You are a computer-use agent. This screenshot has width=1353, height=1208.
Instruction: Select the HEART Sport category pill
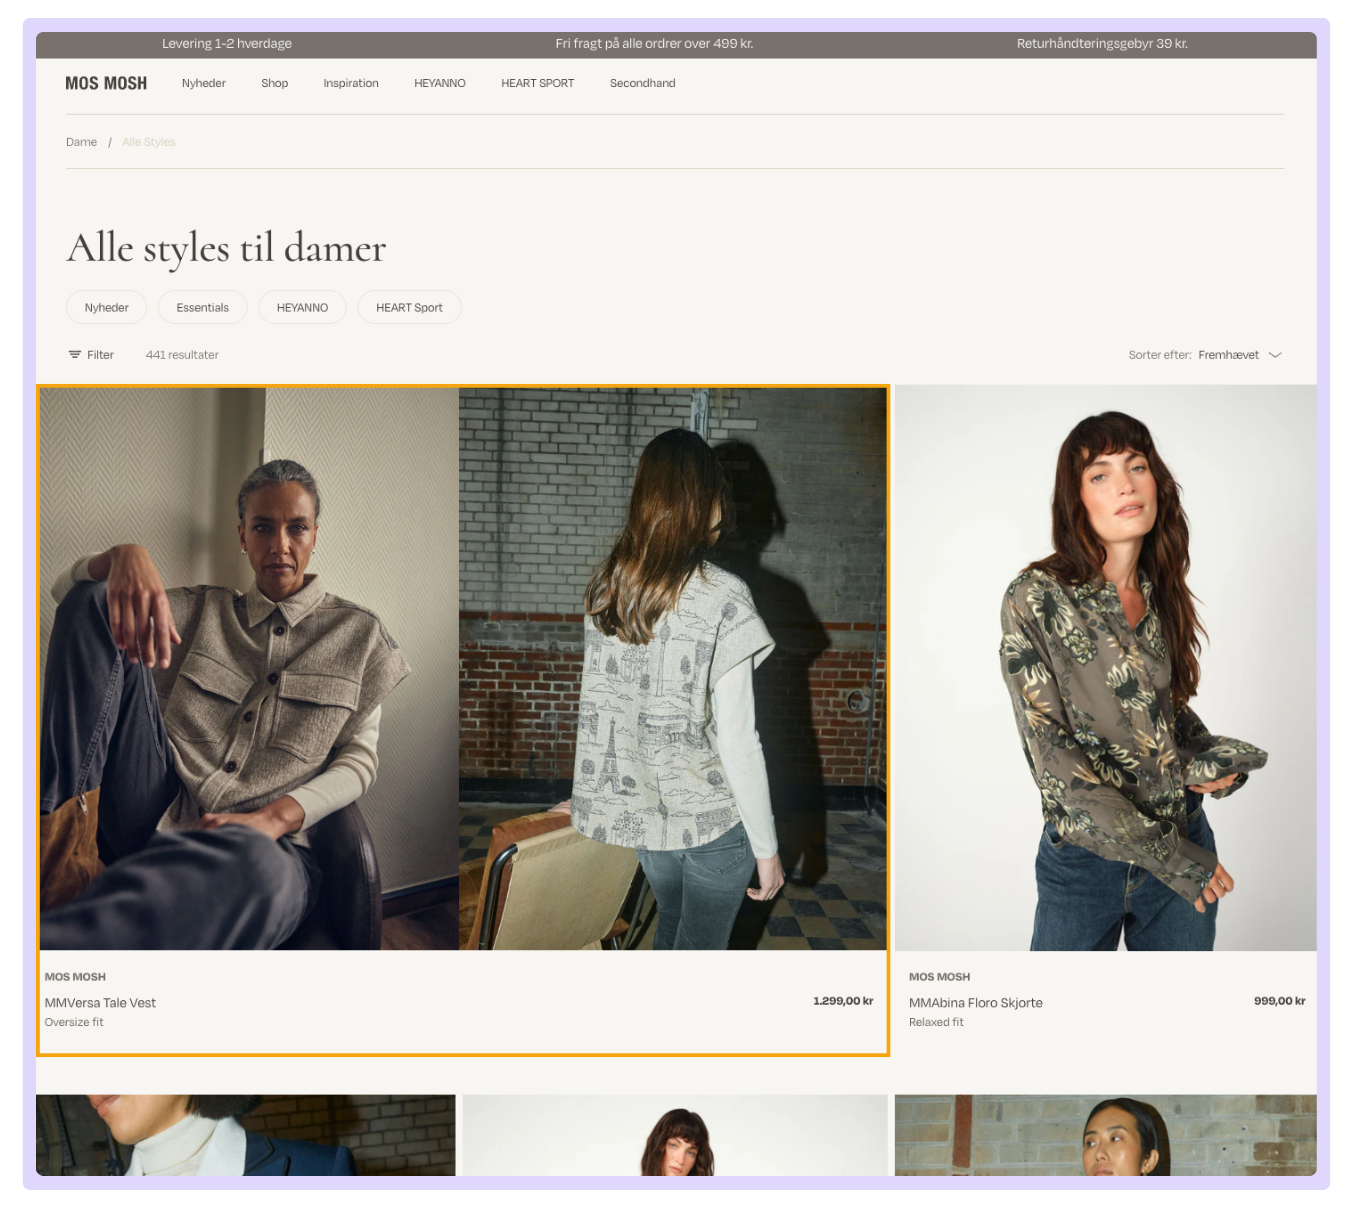[x=409, y=308]
